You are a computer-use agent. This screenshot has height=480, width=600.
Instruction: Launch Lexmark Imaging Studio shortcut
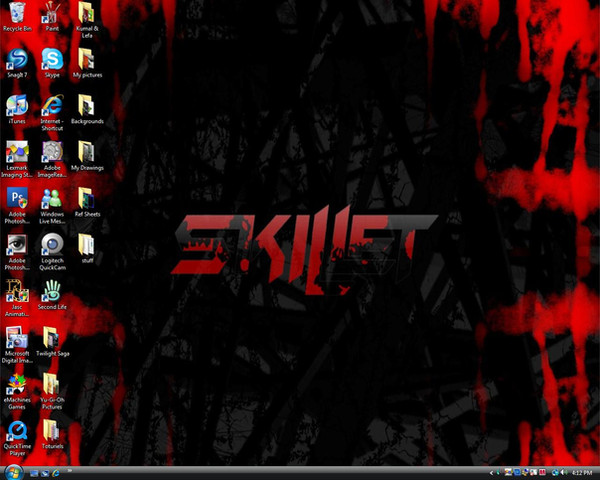coord(17,159)
